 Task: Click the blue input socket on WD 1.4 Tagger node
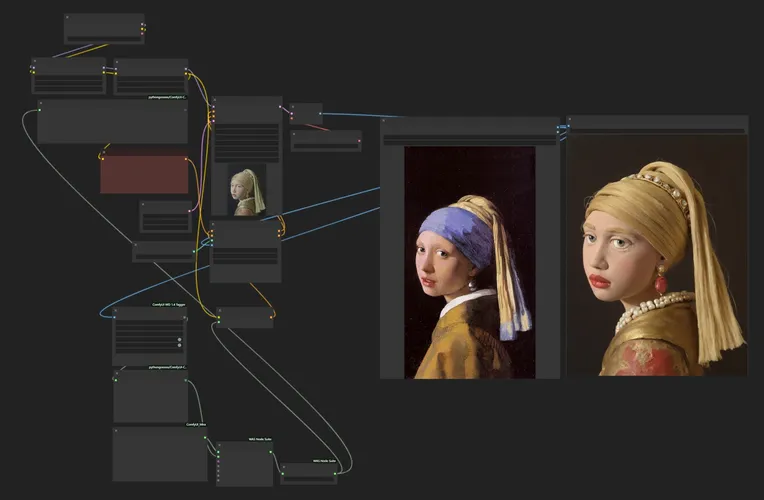click(x=115, y=319)
